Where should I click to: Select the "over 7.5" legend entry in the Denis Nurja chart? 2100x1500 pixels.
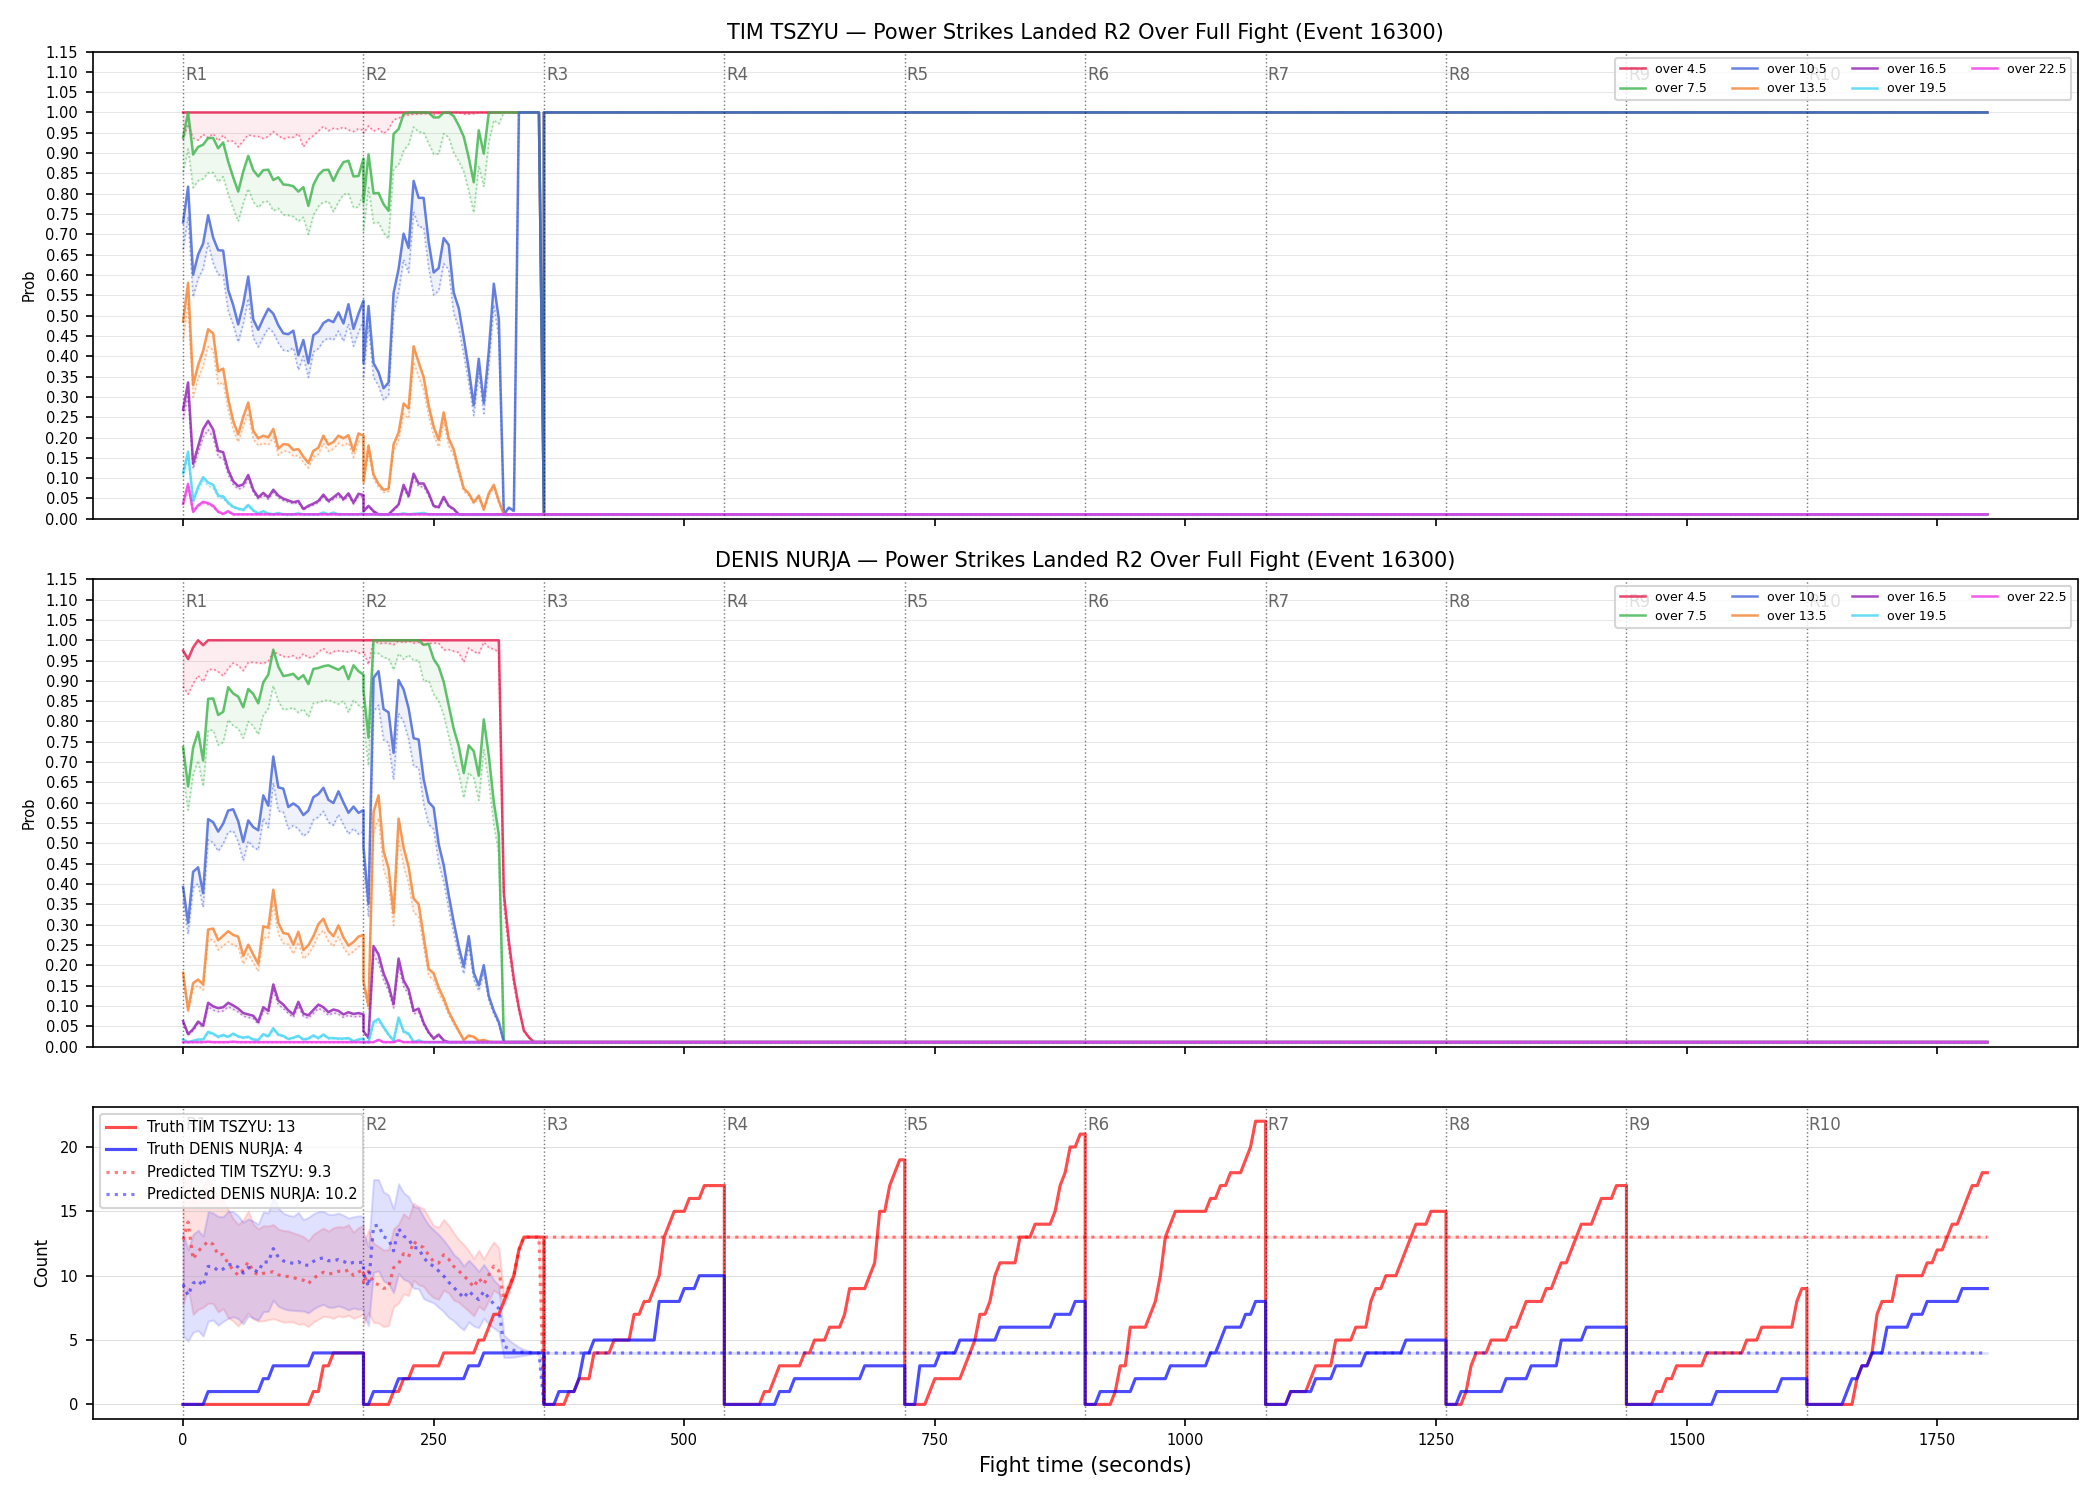[x=1663, y=616]
